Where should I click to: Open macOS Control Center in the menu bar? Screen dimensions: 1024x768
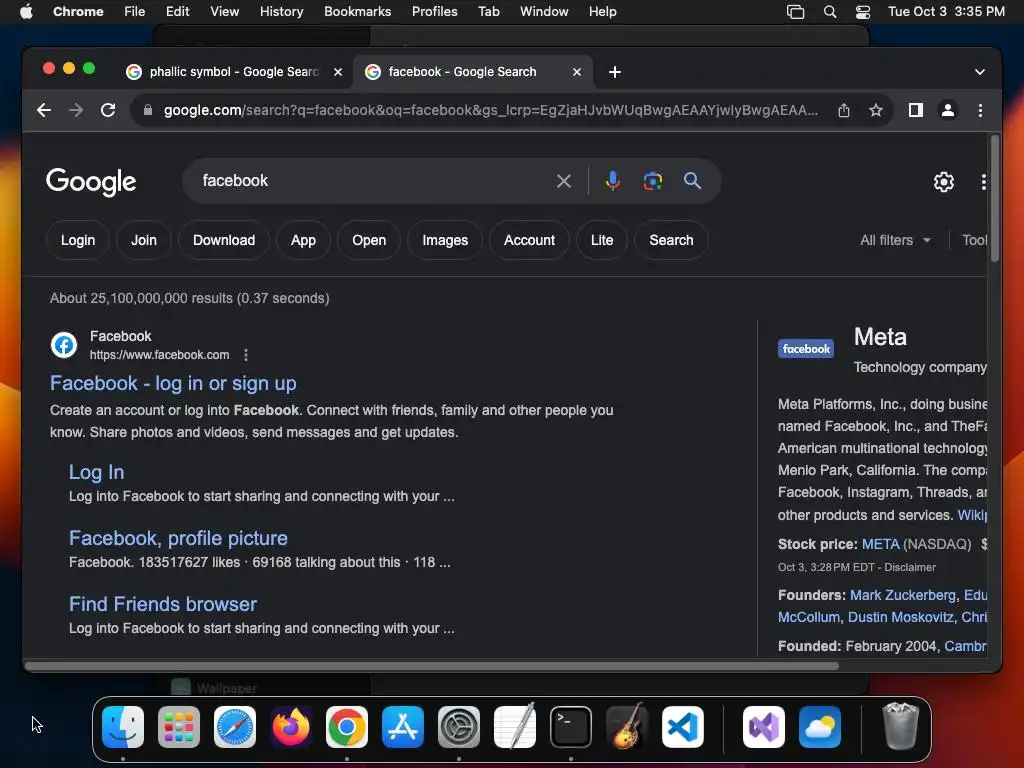point(862,12)
